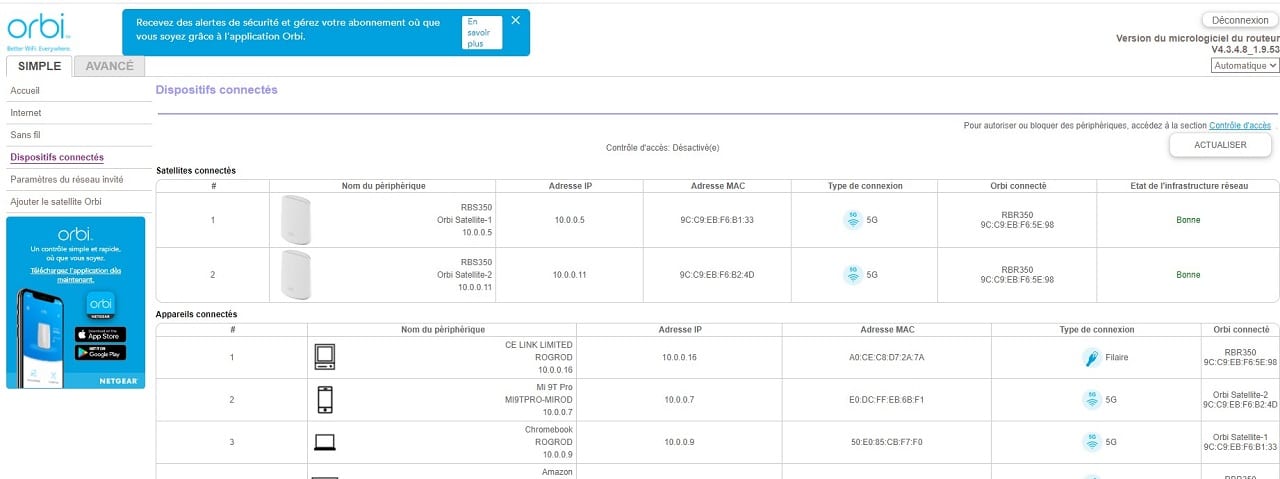Click the 5G wifi icon in Chromebook row
The height and width of the screenshot is (479, 1280).
[1092, 442]
